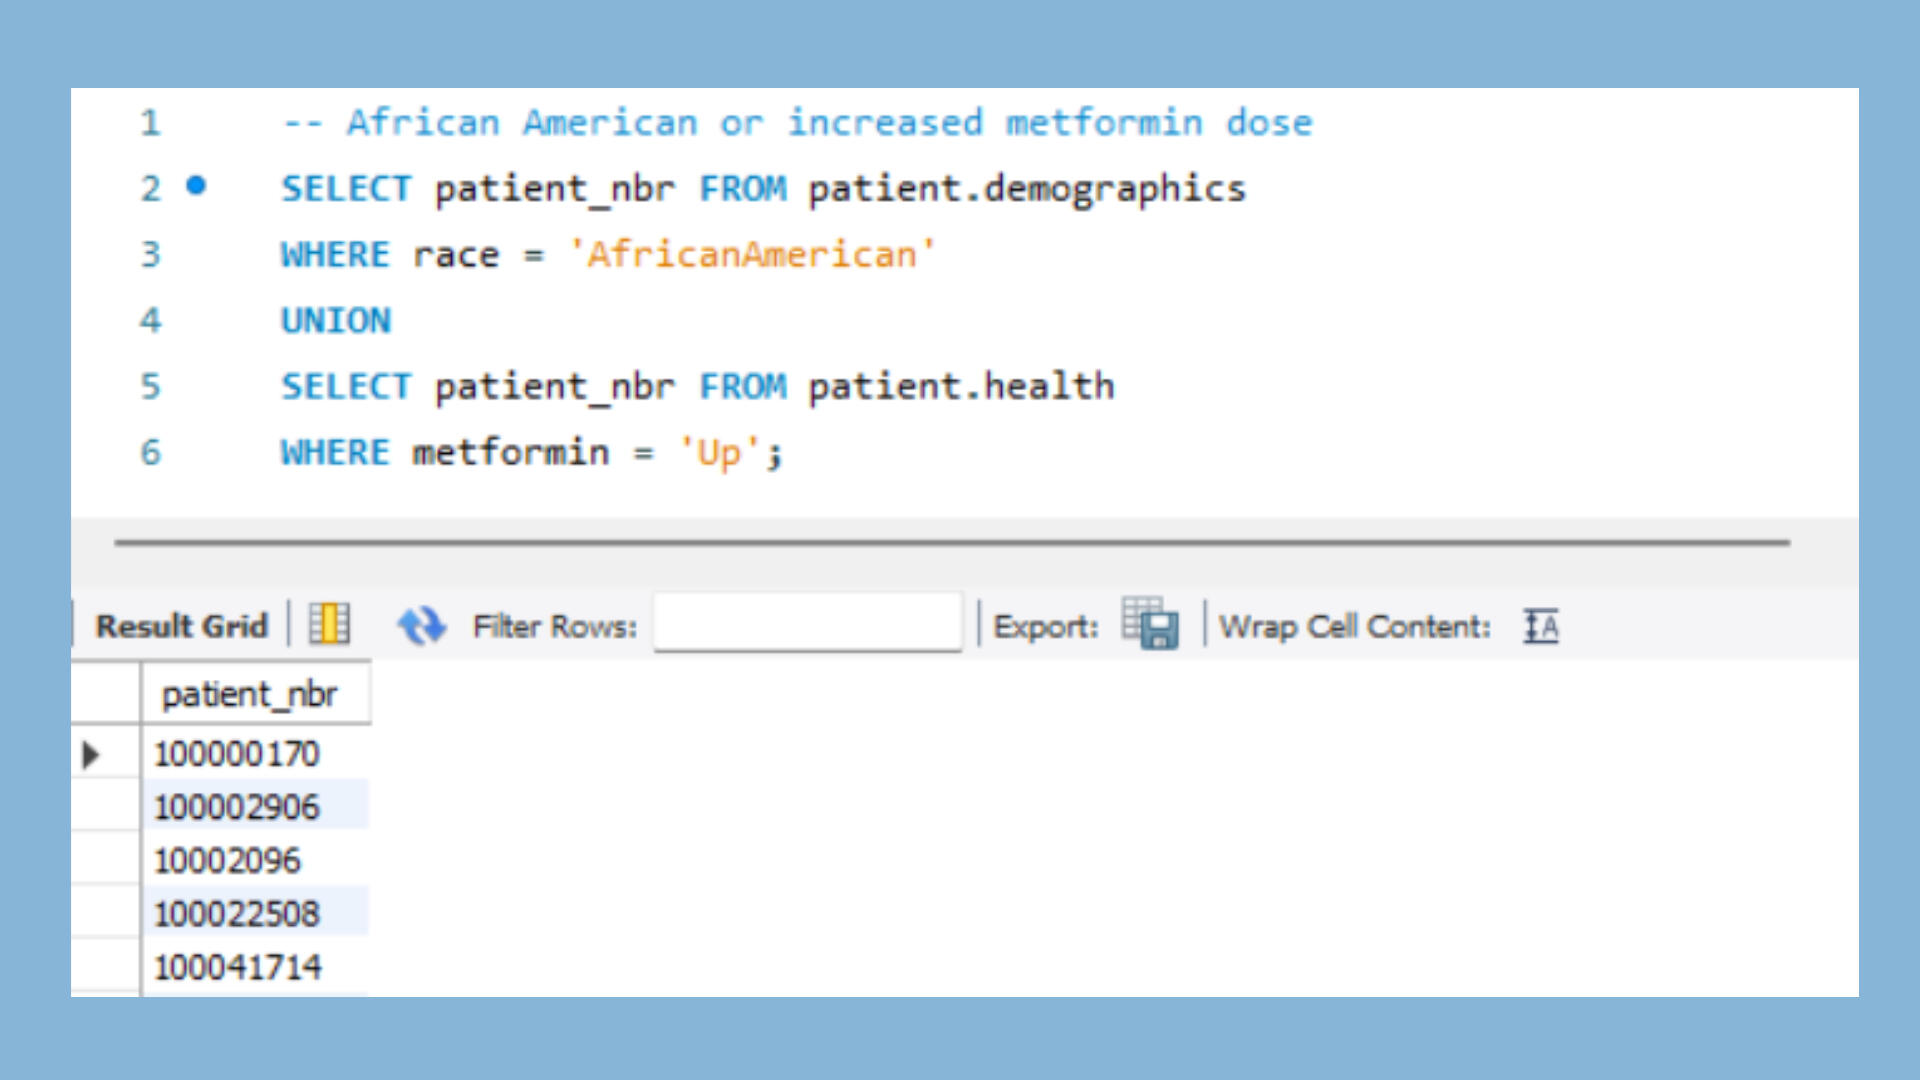This screenshot has height=1080, width=1920.
Task: Select cell 100002906 in the results
Action: tap(237, 807)
